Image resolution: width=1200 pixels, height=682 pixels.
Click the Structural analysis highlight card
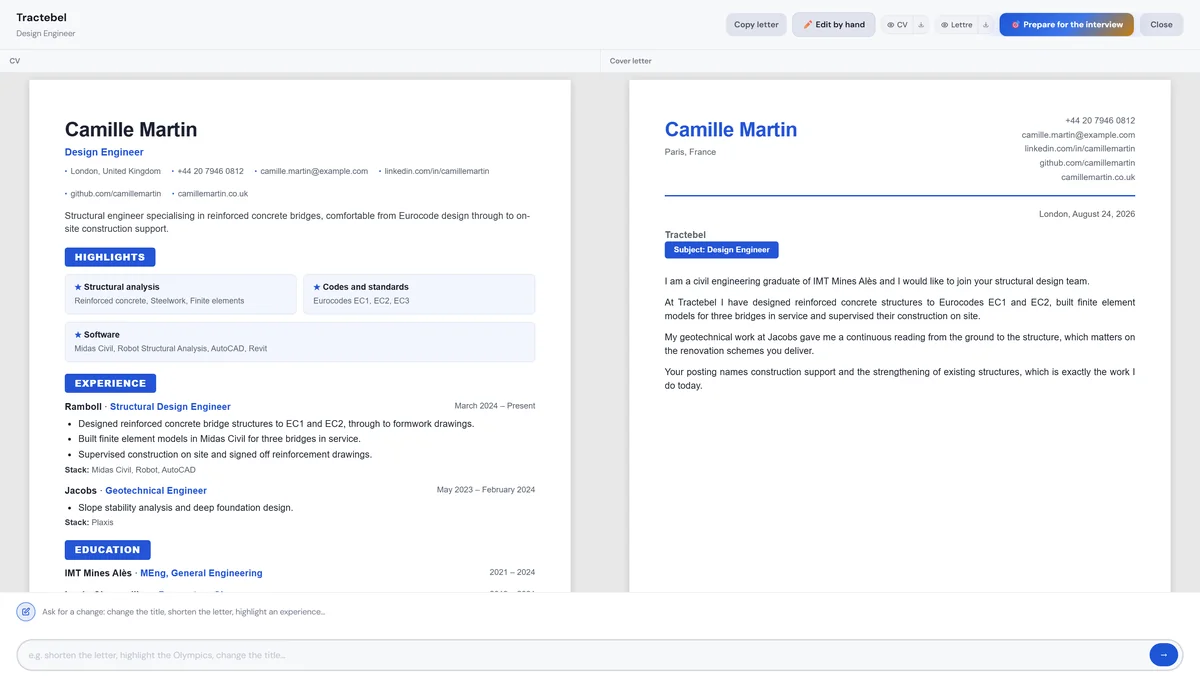(181, 294)
